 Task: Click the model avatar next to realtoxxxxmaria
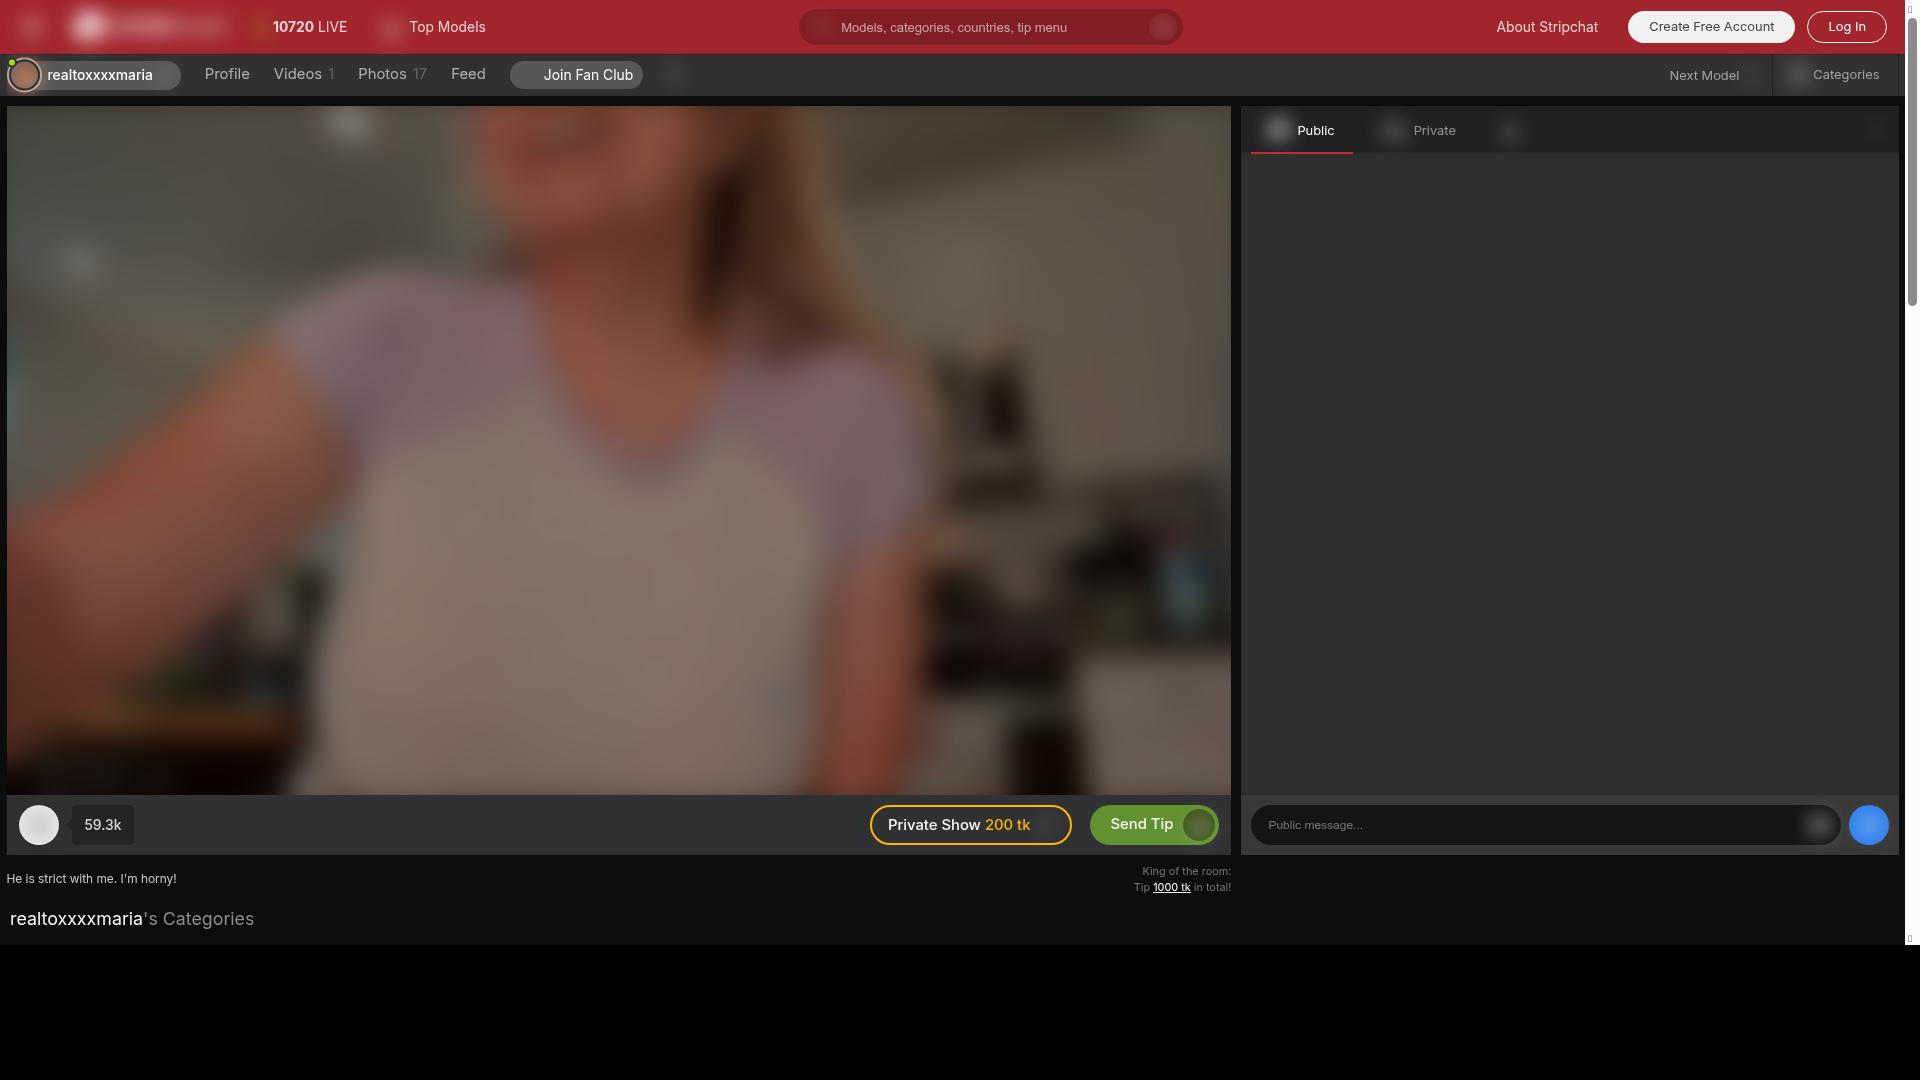[24, 75]
